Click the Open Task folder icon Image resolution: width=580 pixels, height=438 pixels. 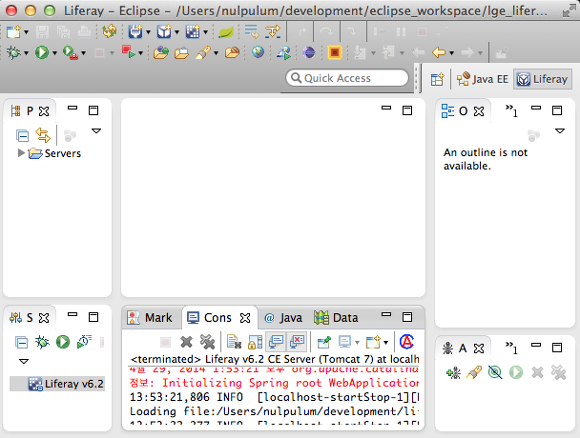click(182, 53)
